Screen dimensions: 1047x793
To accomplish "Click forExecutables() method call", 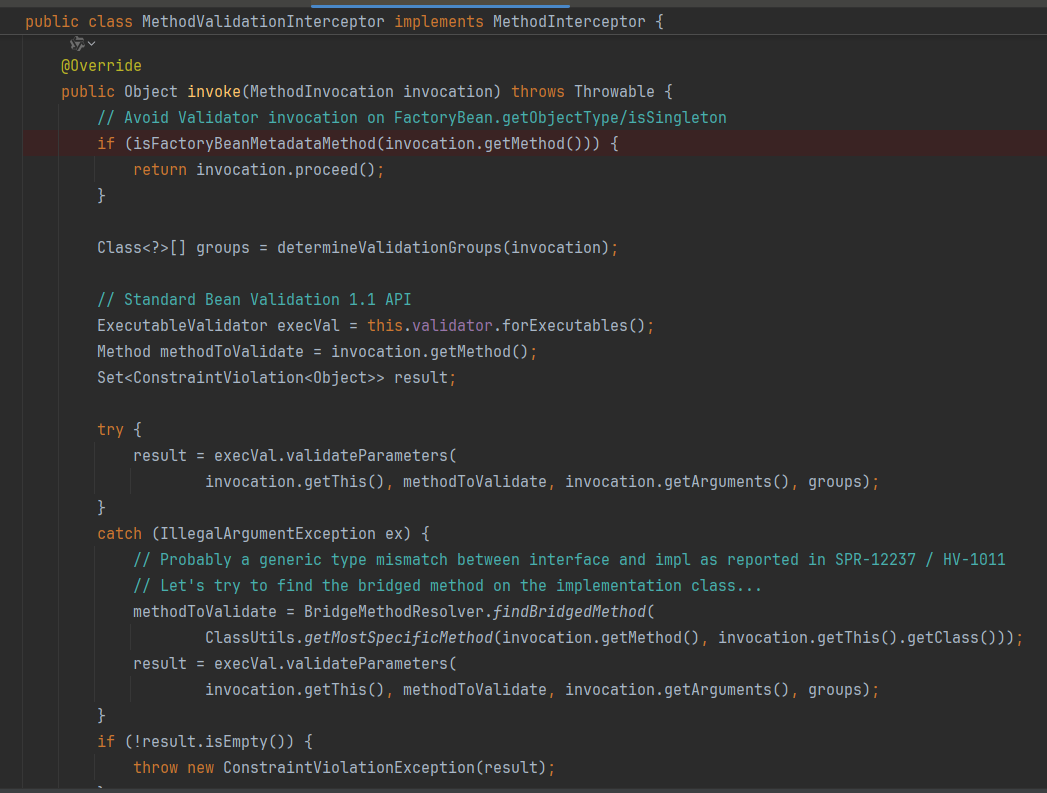I will (x=574, y=326).
